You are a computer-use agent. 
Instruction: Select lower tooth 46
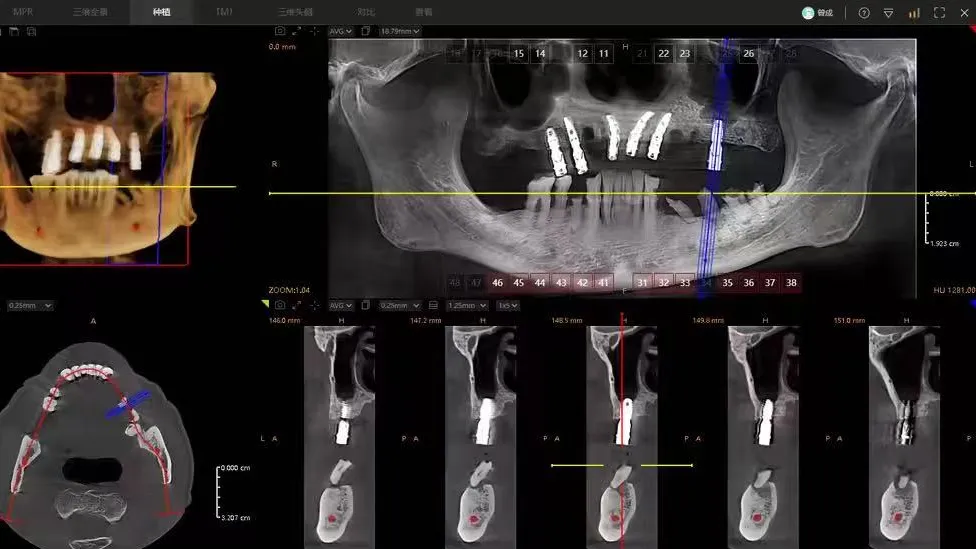(497, 283)
